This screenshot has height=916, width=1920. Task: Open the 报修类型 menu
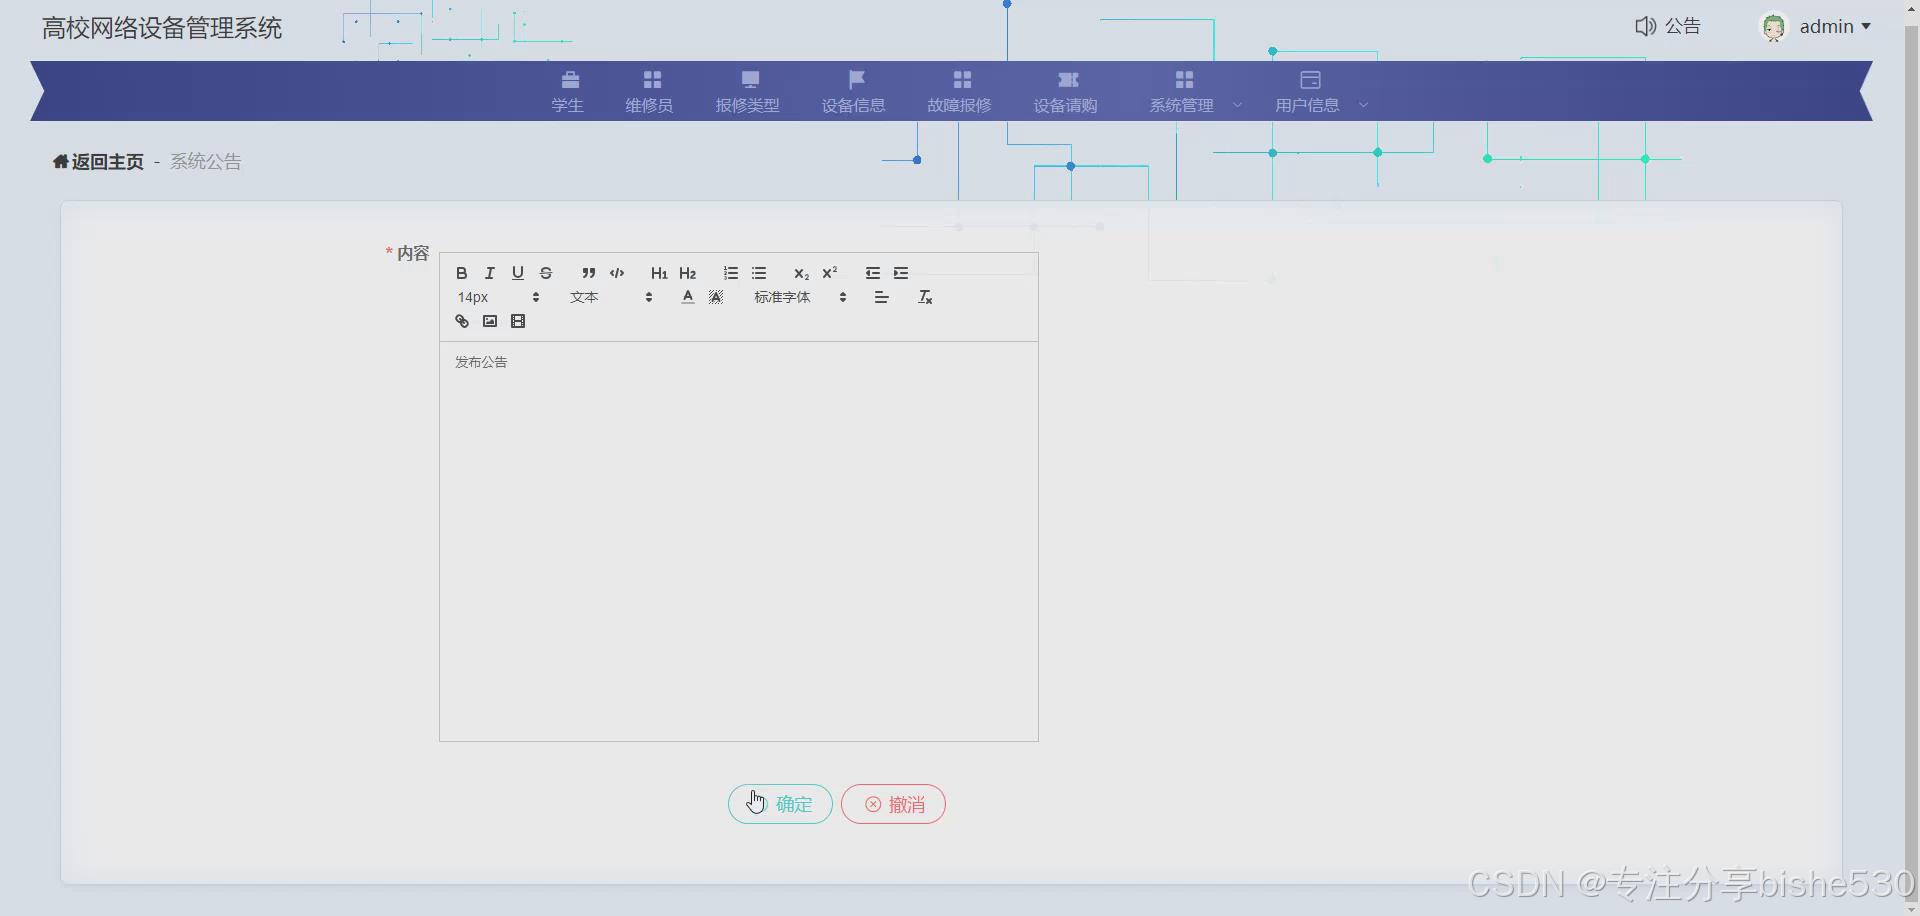pyautogui.click(x=748, y=92)
